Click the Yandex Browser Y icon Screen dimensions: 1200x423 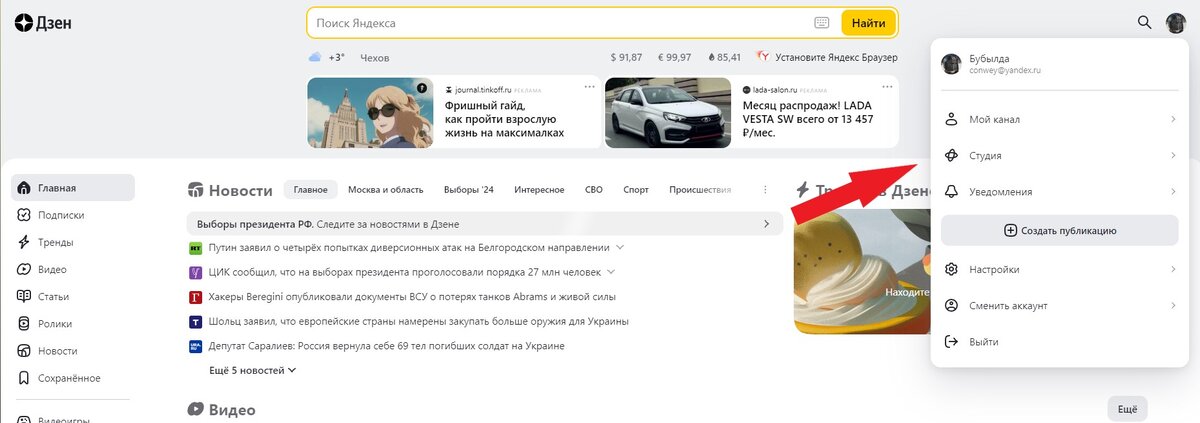pyautogui.click(x=763, y=58)
